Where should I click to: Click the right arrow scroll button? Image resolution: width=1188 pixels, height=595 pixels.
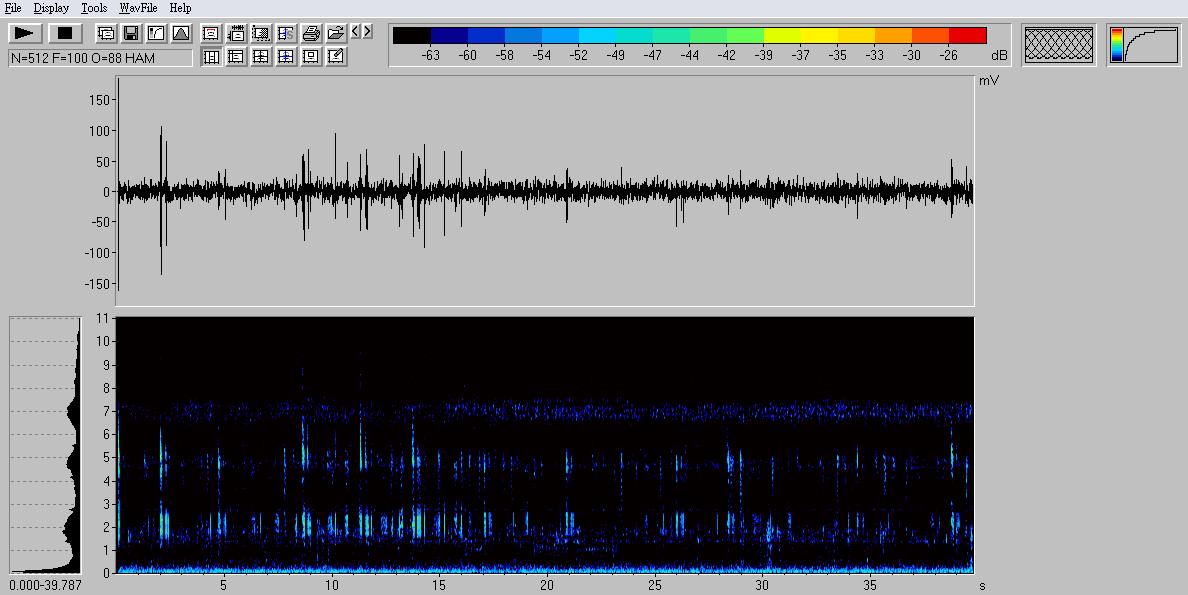(368, 32)
